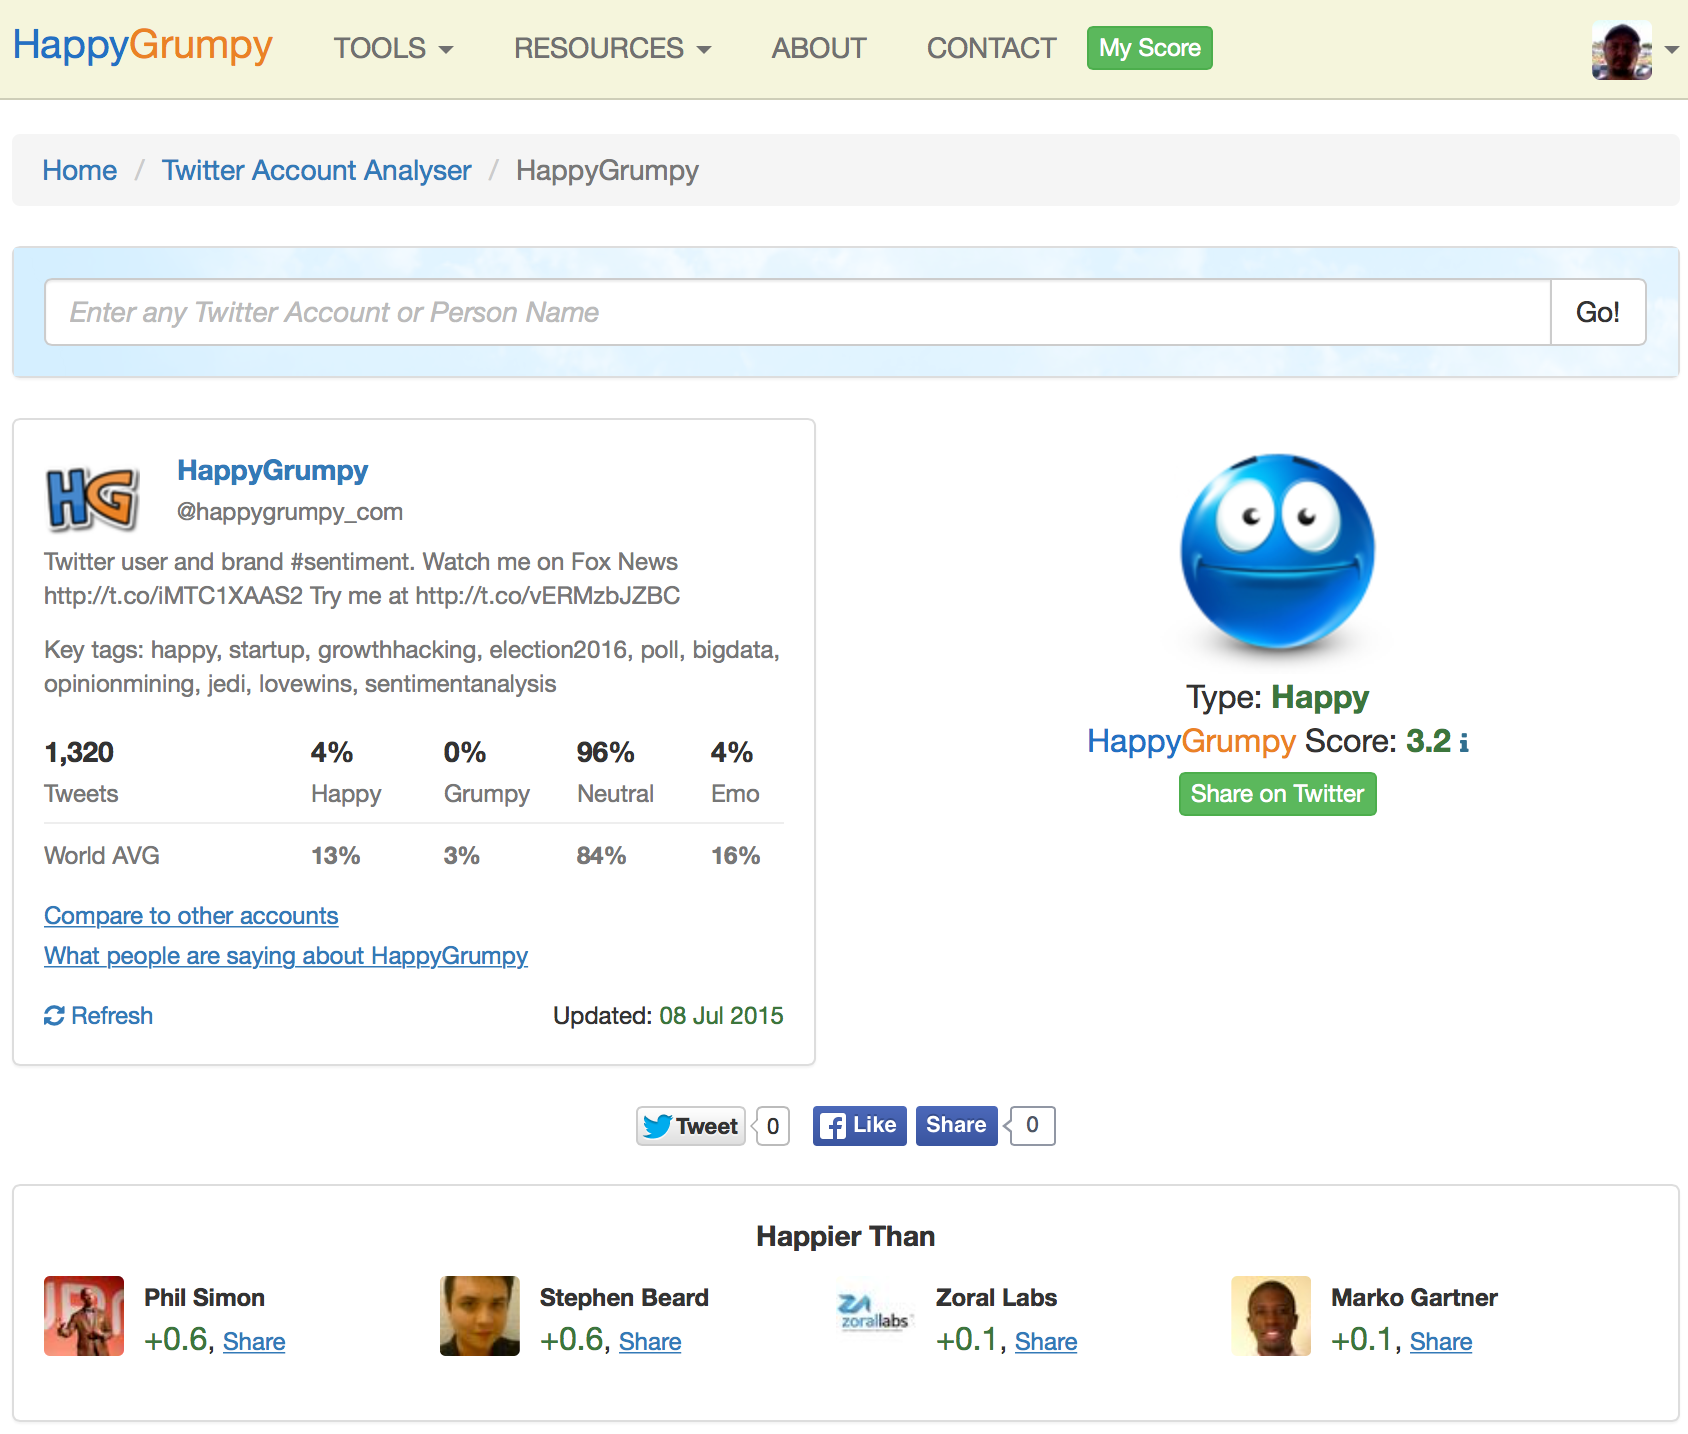Viewport: 1688px width, 1434px height.
Task: Click the Facebook Like button
Action: (x=859, y=1126)
